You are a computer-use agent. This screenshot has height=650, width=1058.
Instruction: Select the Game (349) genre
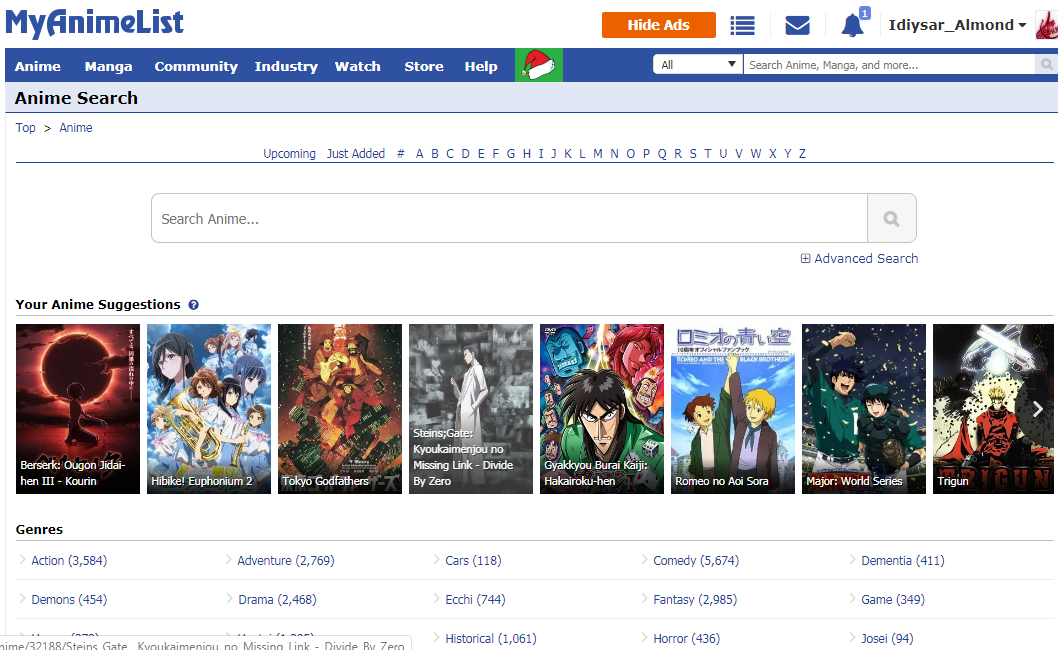coord(893,600)
